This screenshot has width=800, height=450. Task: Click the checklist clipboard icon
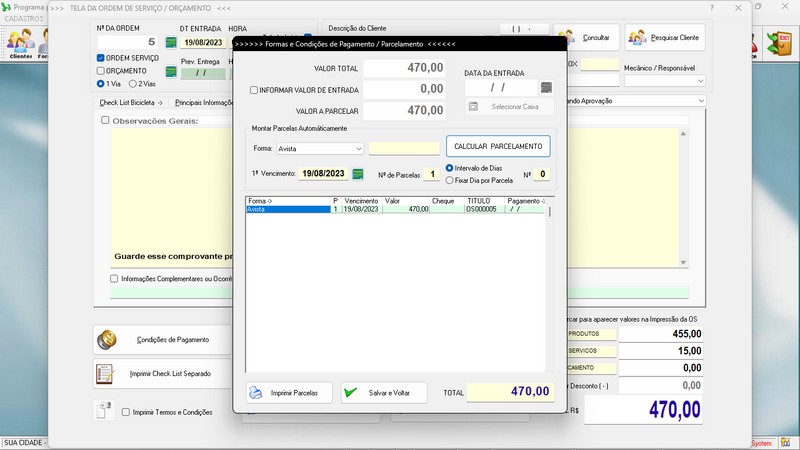[x=105, y=374]
